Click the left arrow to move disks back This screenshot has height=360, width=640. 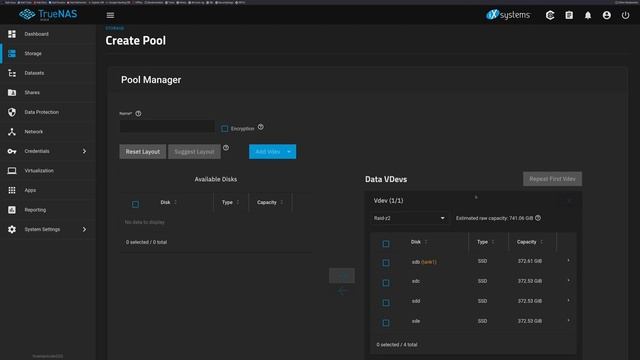(342, 291)
